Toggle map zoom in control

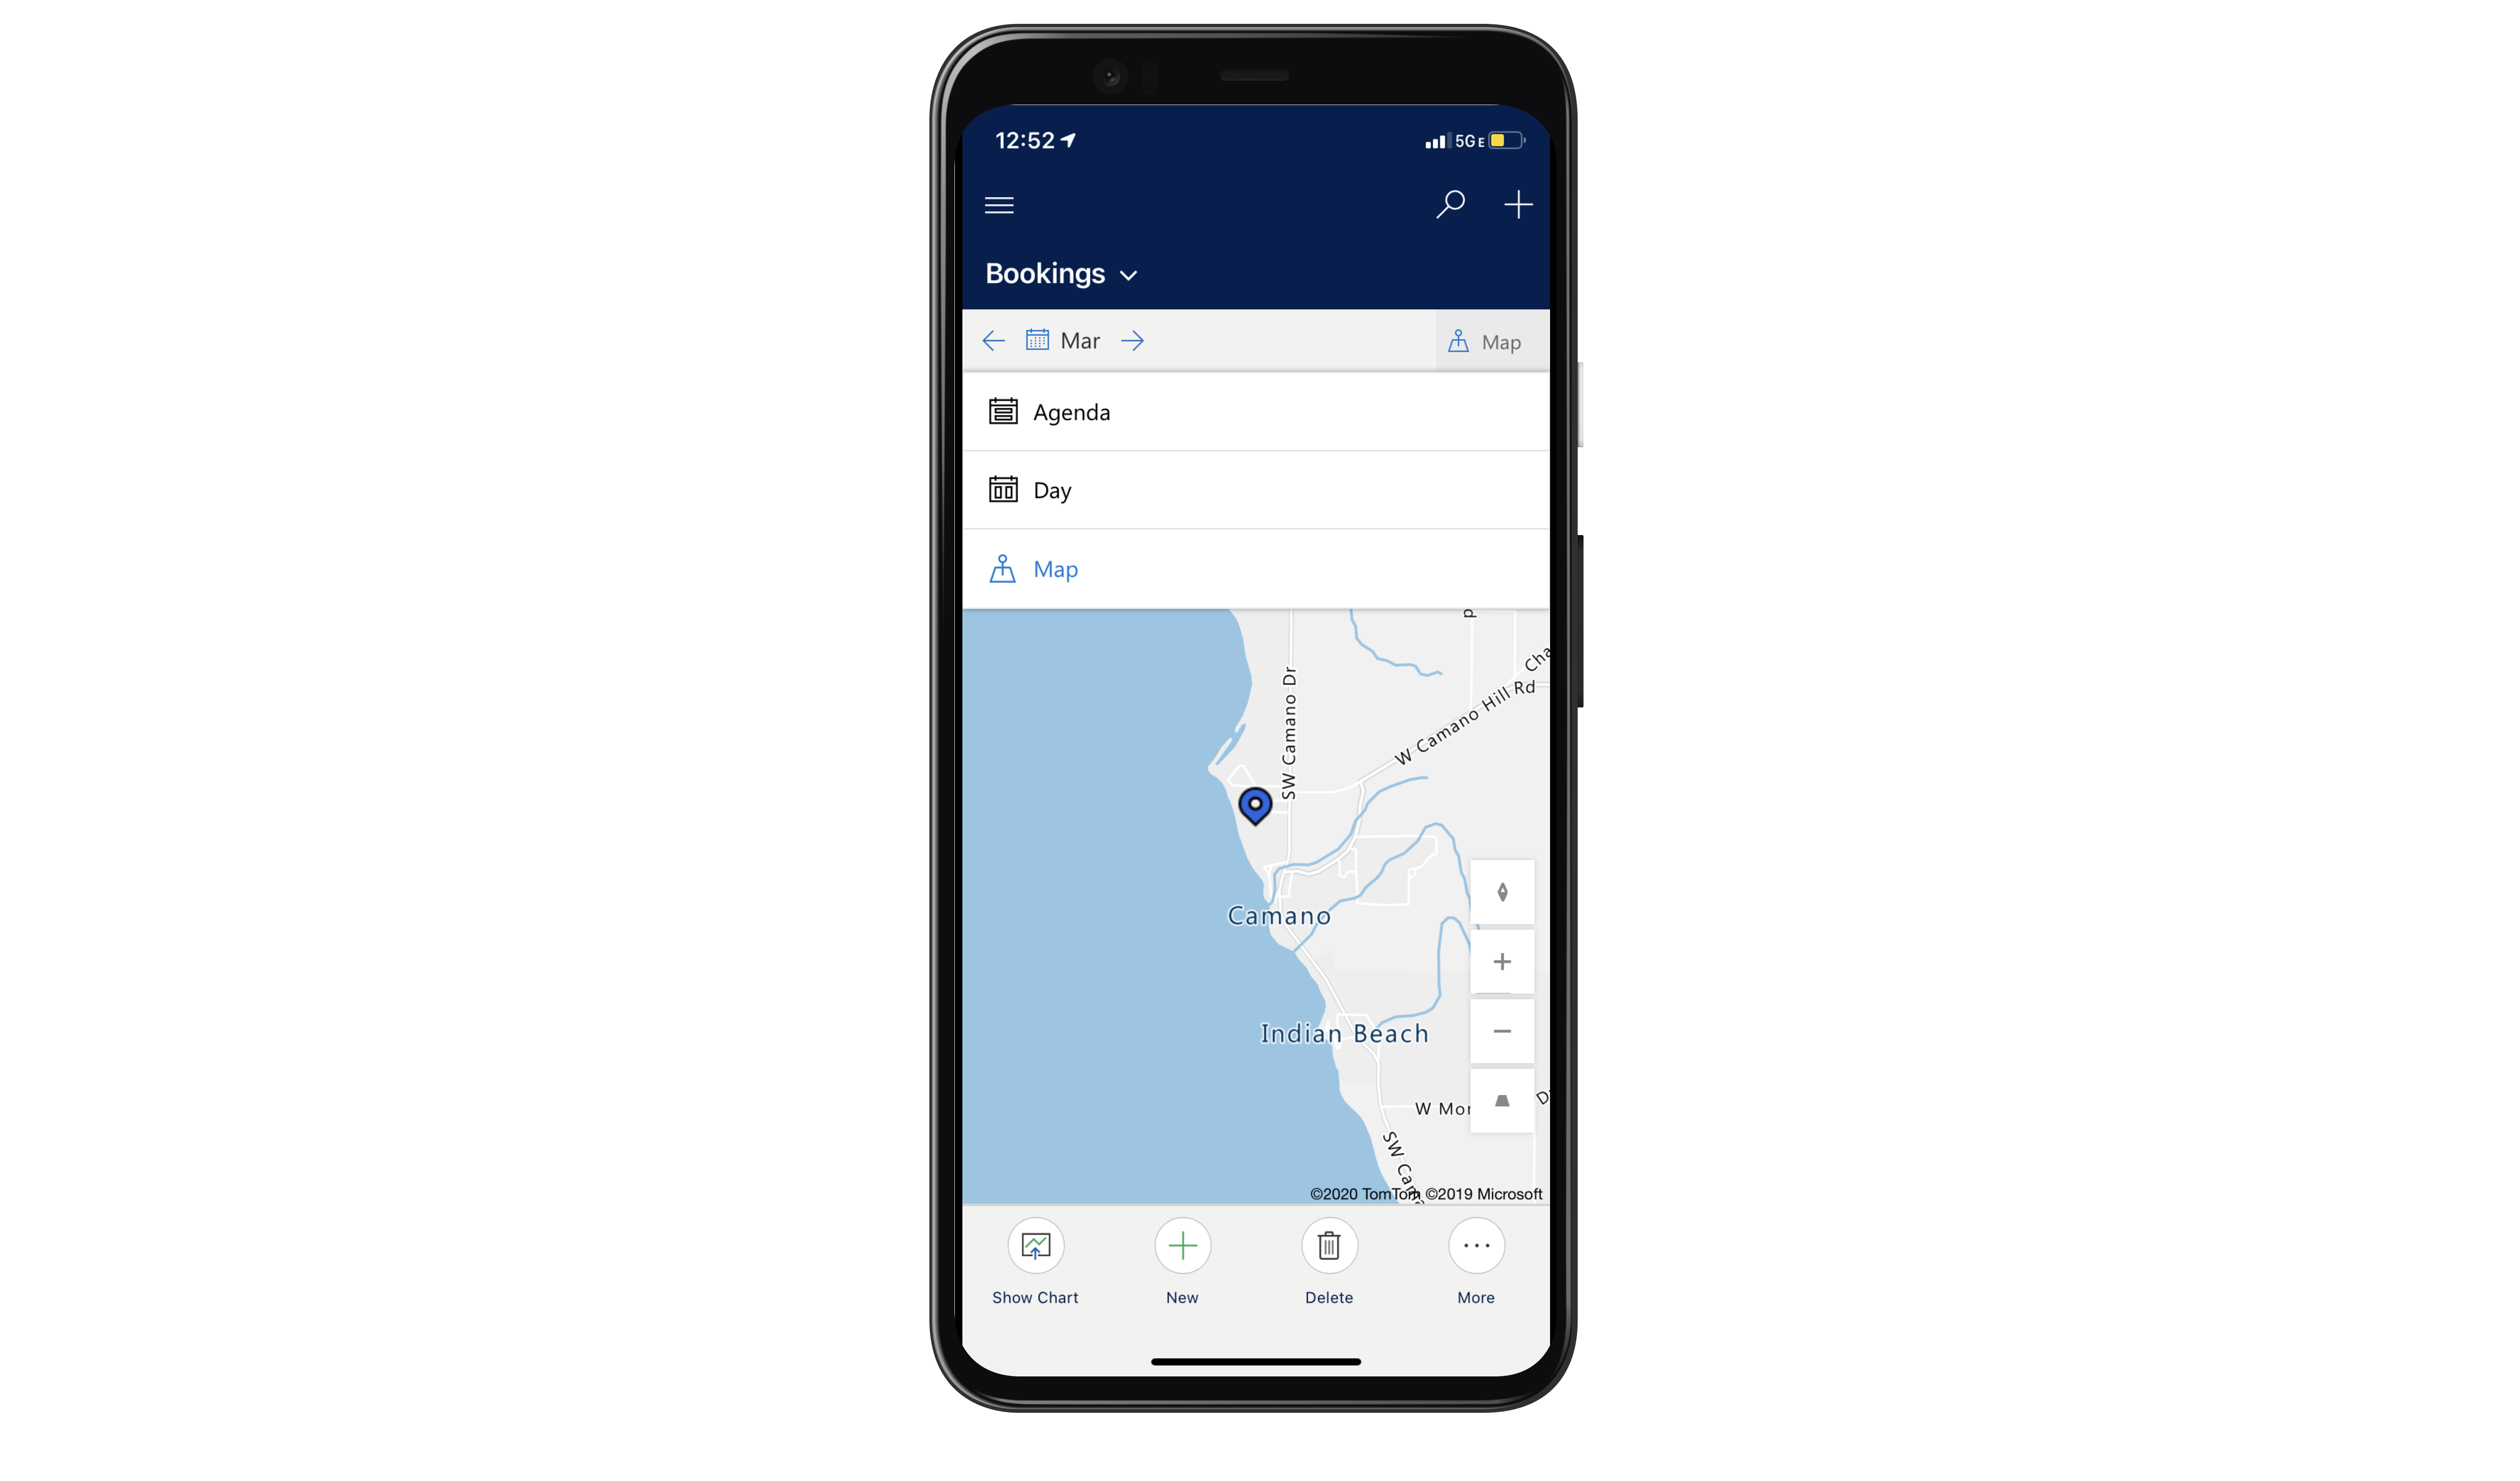(x=1502, y=961)
